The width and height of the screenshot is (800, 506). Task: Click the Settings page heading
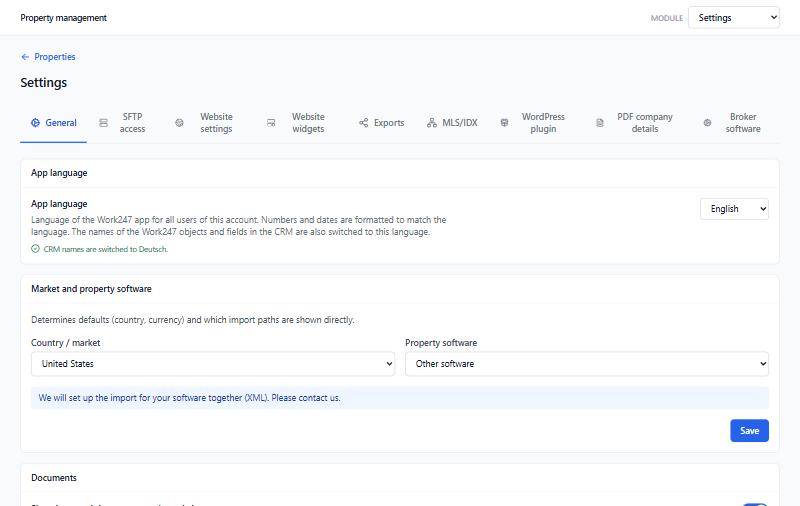[x=43, y=83]
